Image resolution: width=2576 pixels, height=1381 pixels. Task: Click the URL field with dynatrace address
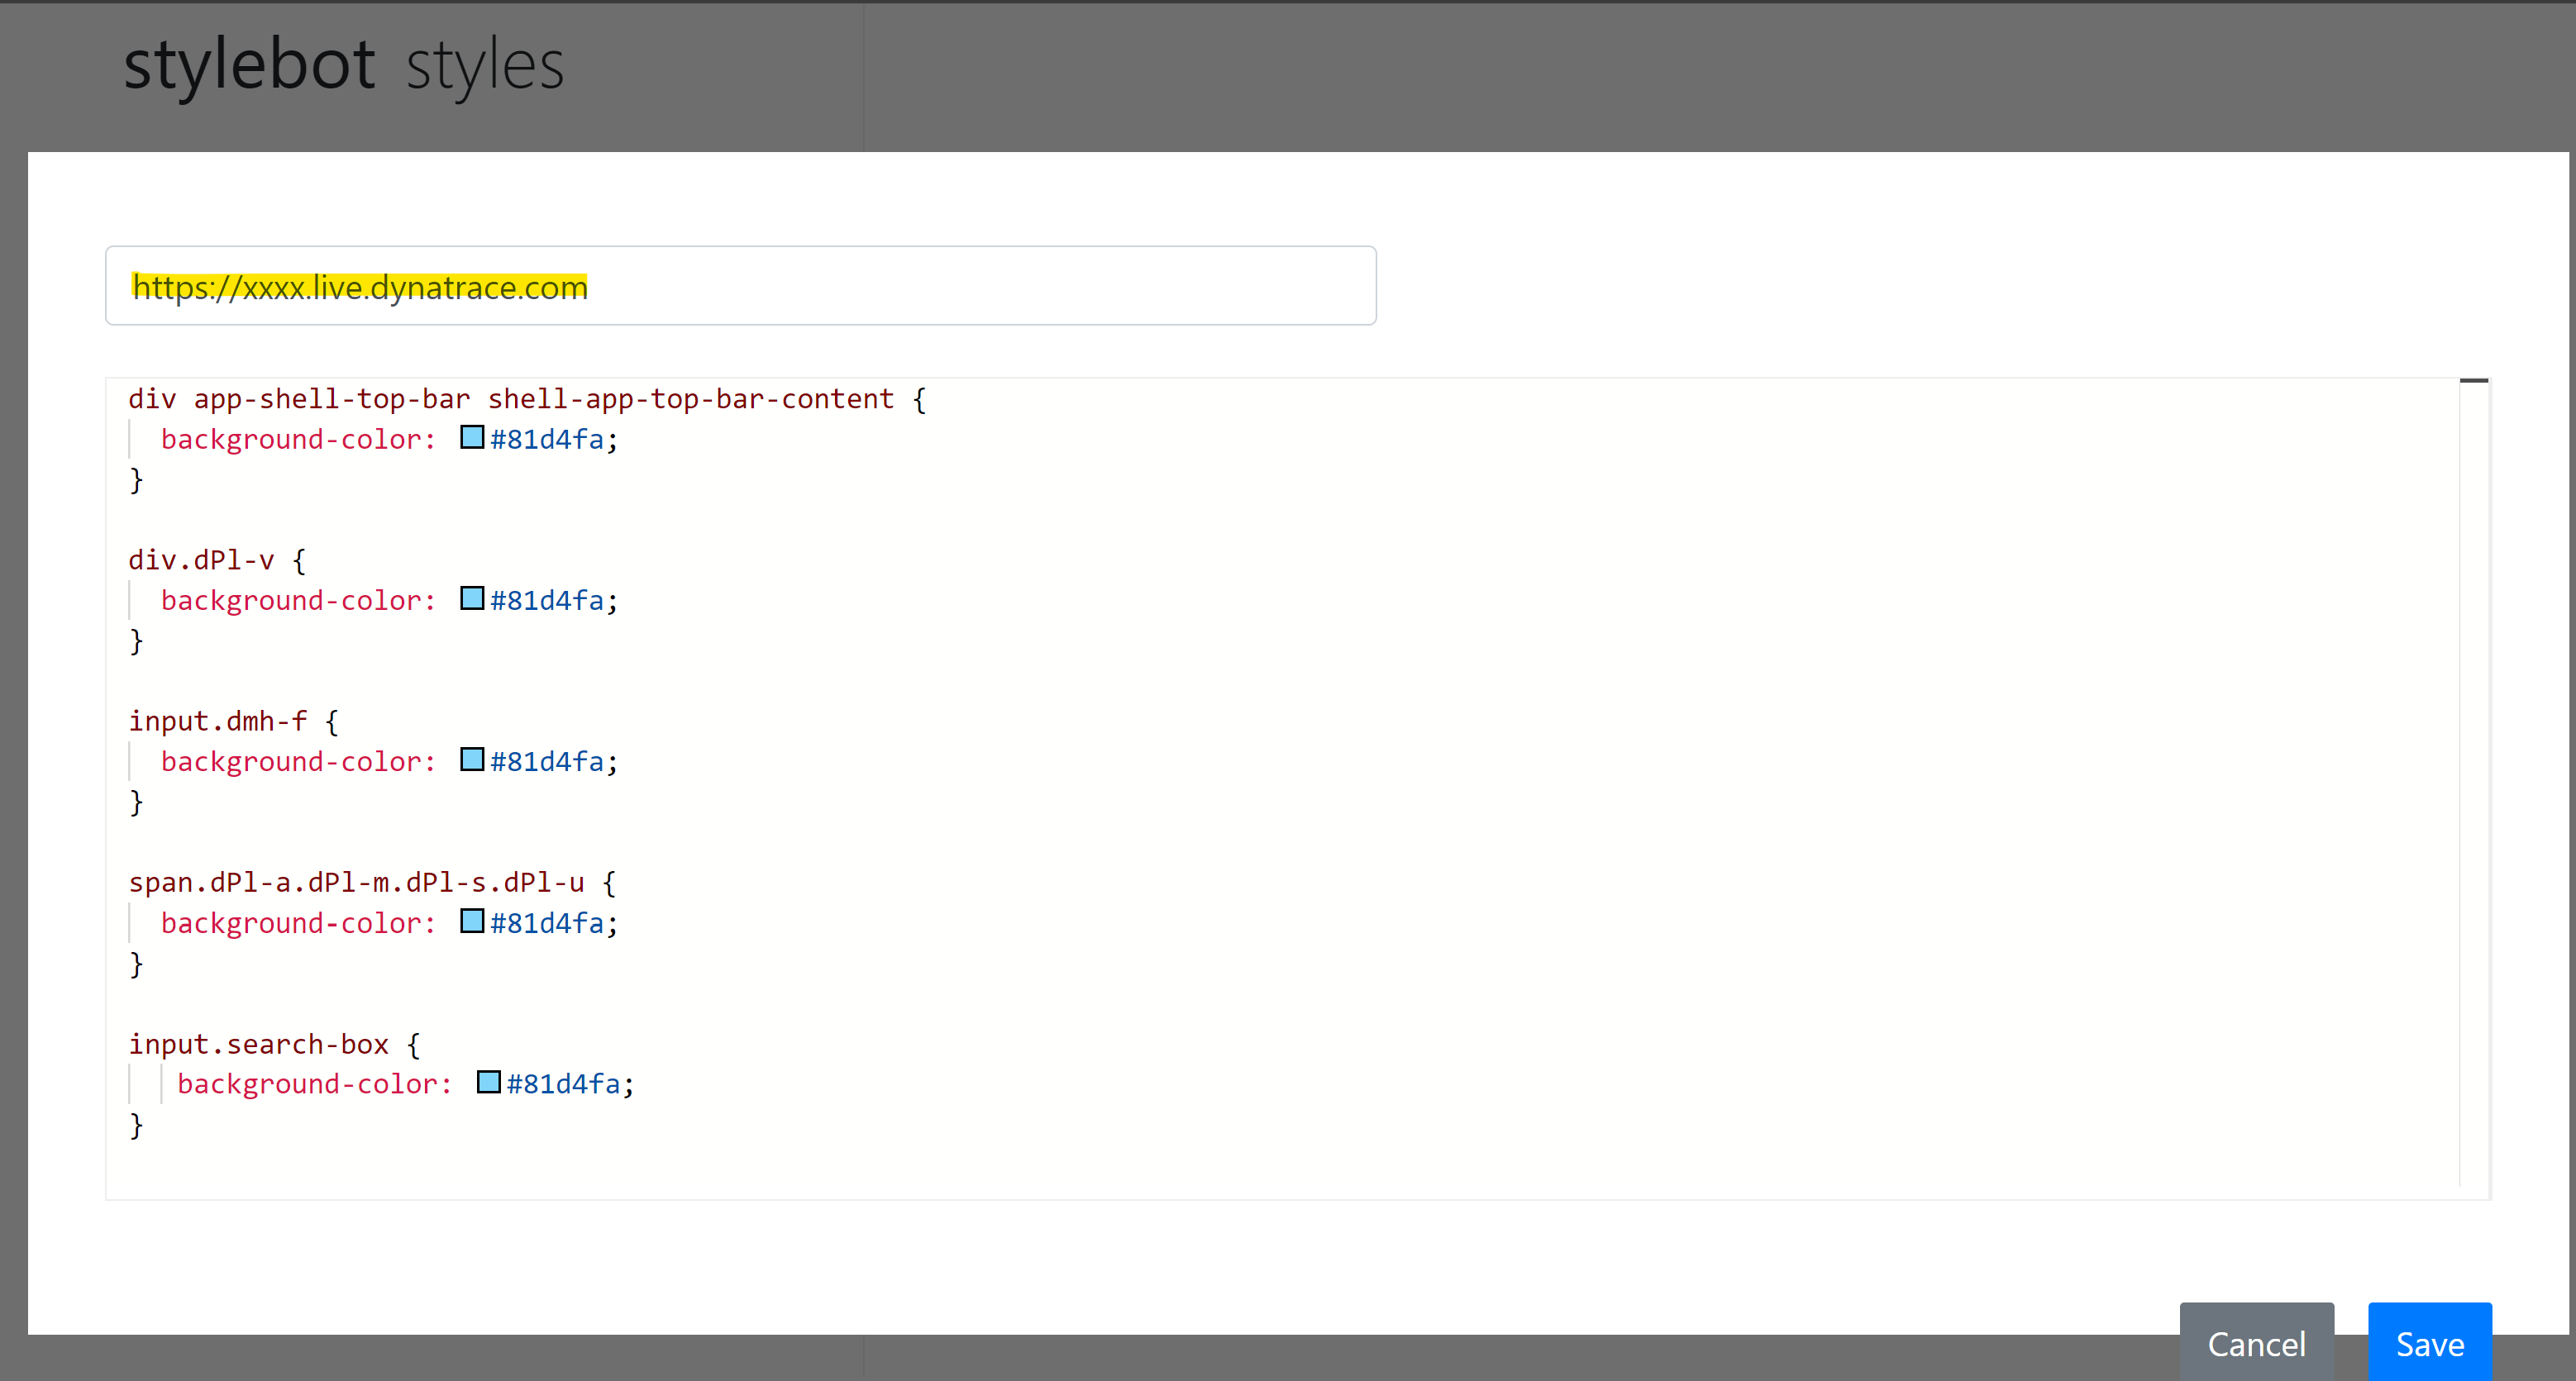(740, 286)
